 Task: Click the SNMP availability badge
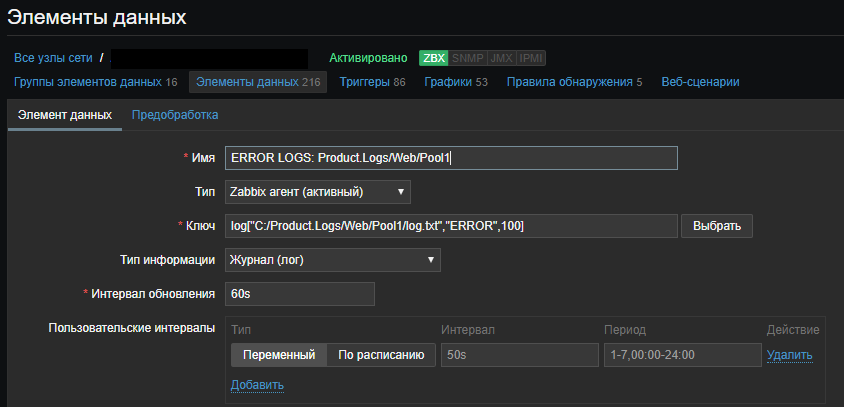[468, 58]
